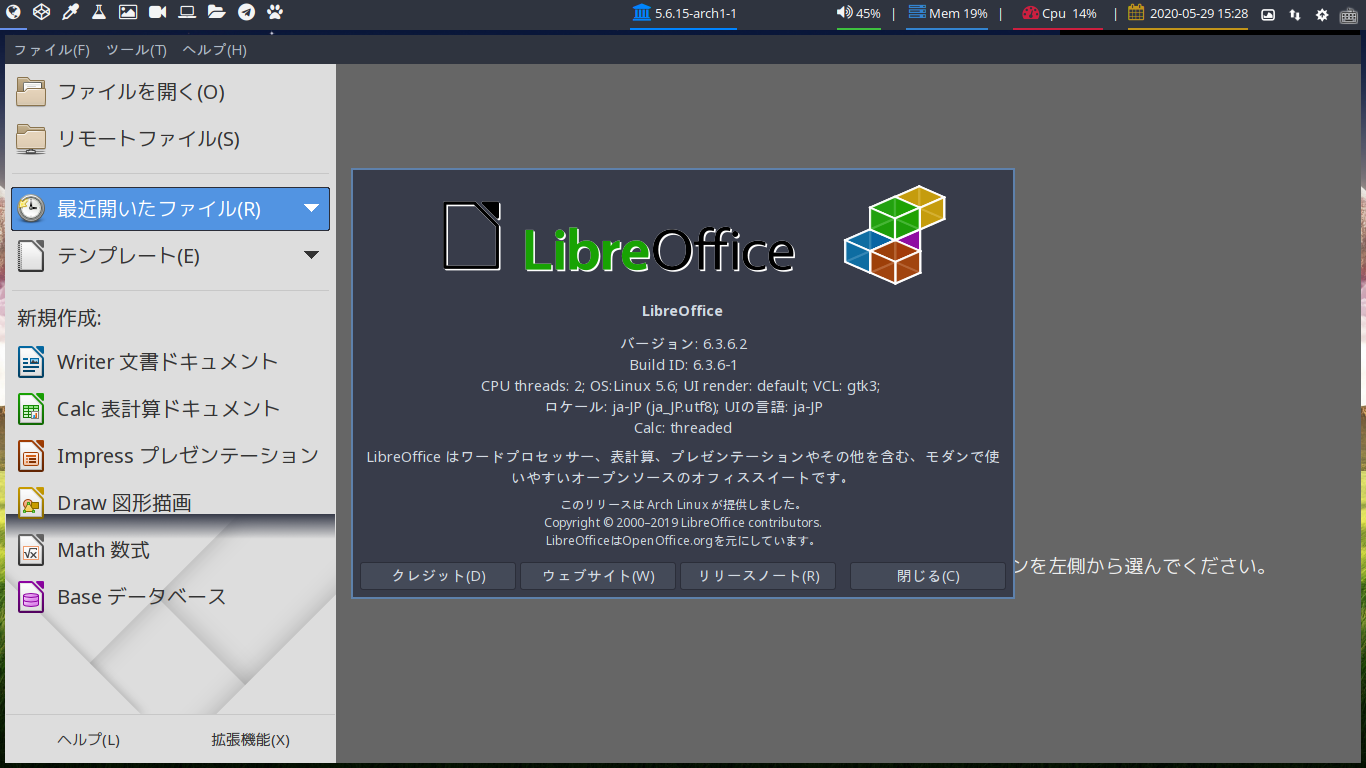Click リモートファイル(S) remote folder icon

[x=31, y=139]
